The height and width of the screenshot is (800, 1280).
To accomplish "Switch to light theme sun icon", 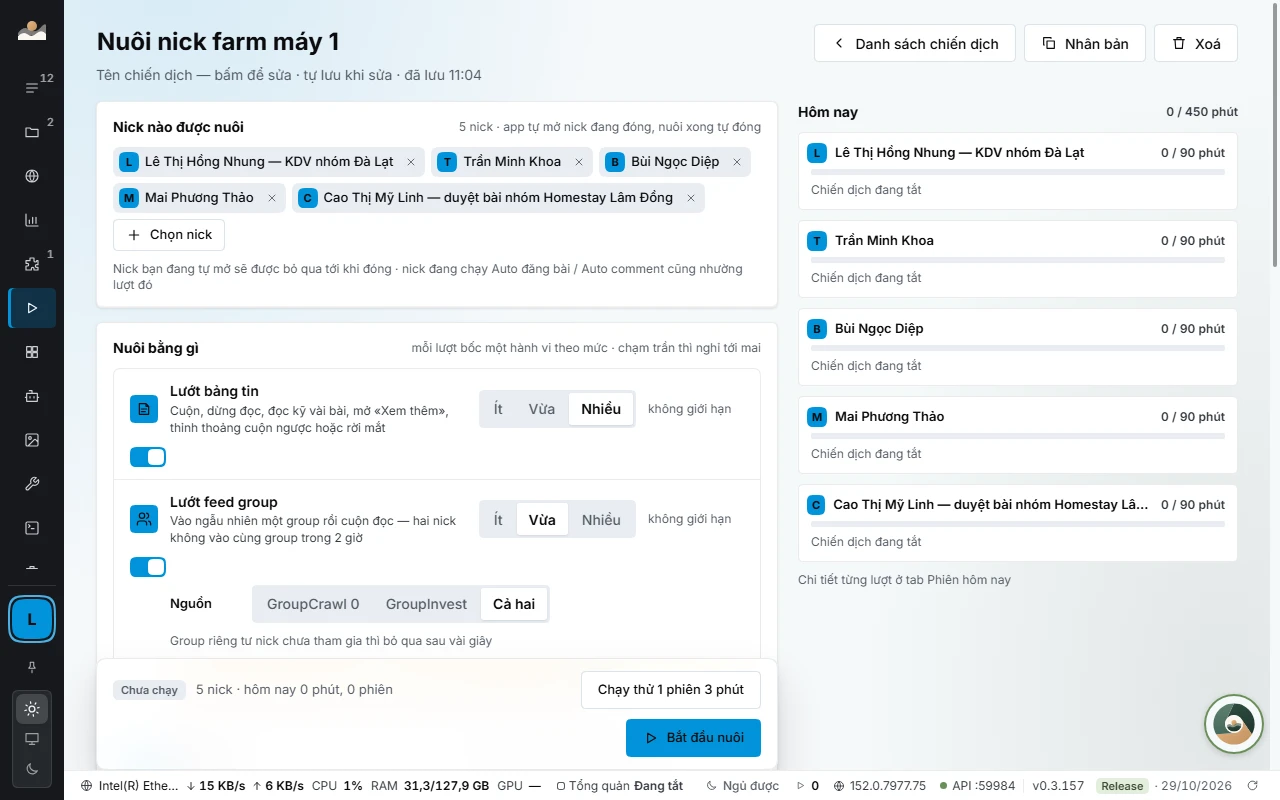I will point(32,709).
